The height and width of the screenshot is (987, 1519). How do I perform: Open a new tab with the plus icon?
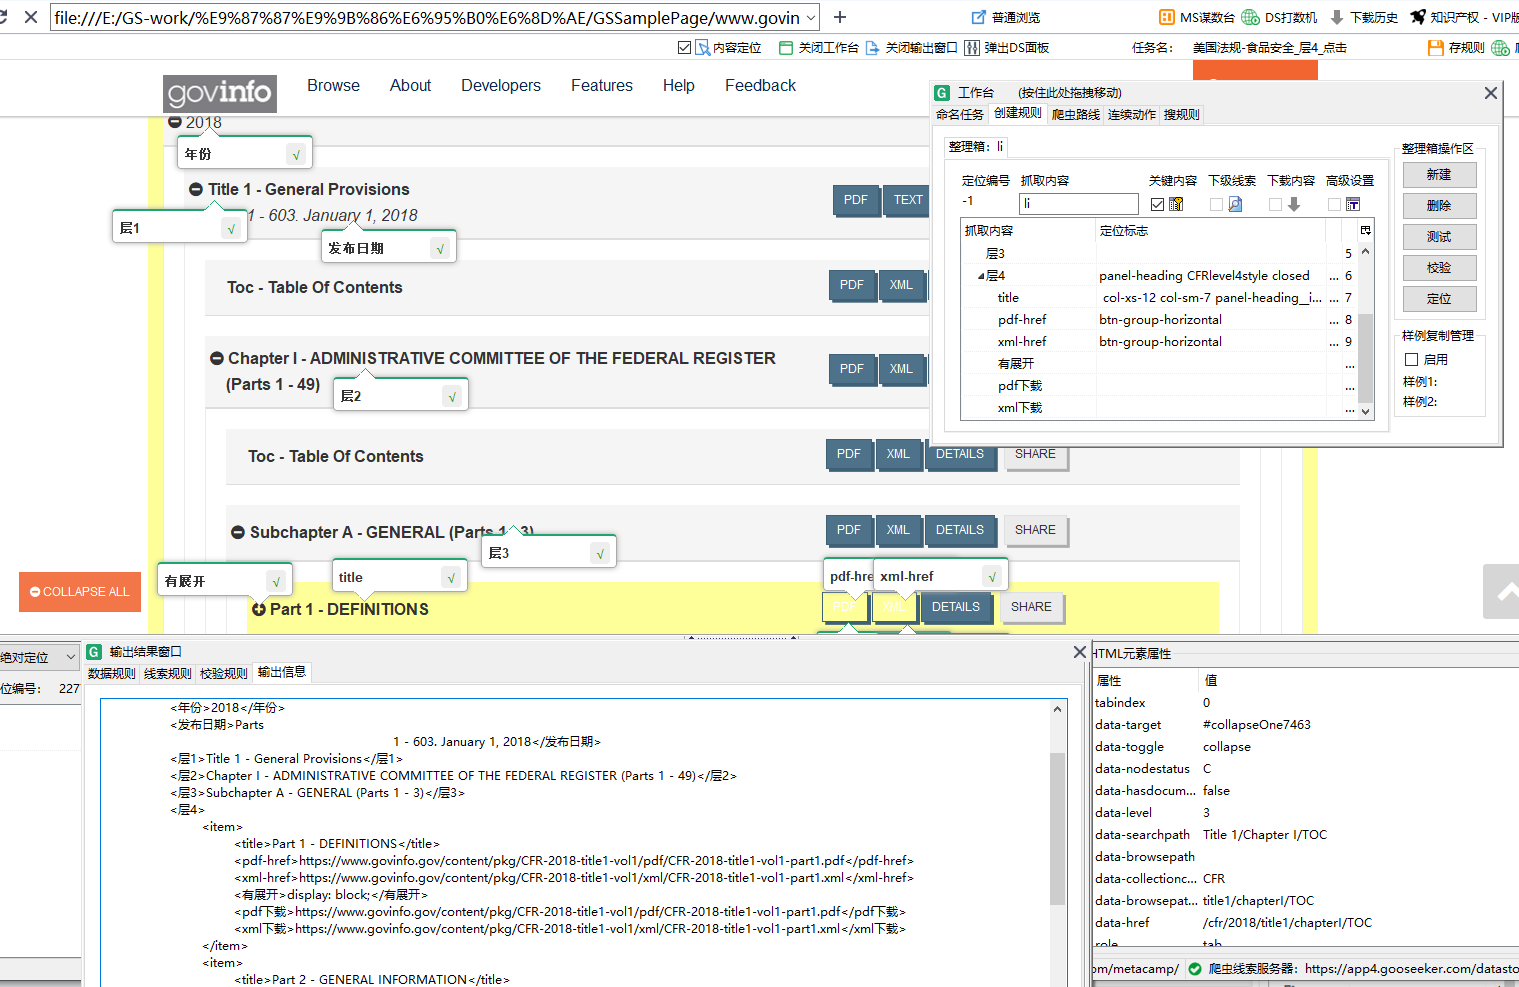(840, 17)
